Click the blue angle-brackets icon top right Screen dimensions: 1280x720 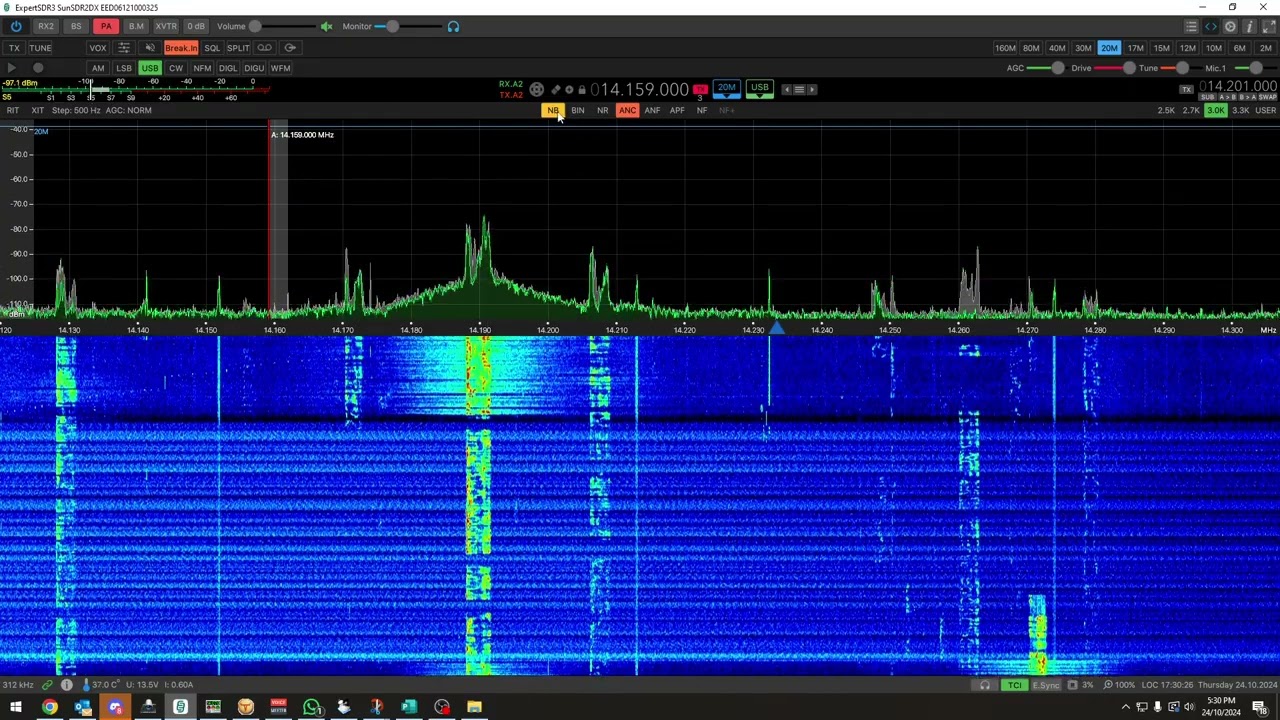[1211, 27]
